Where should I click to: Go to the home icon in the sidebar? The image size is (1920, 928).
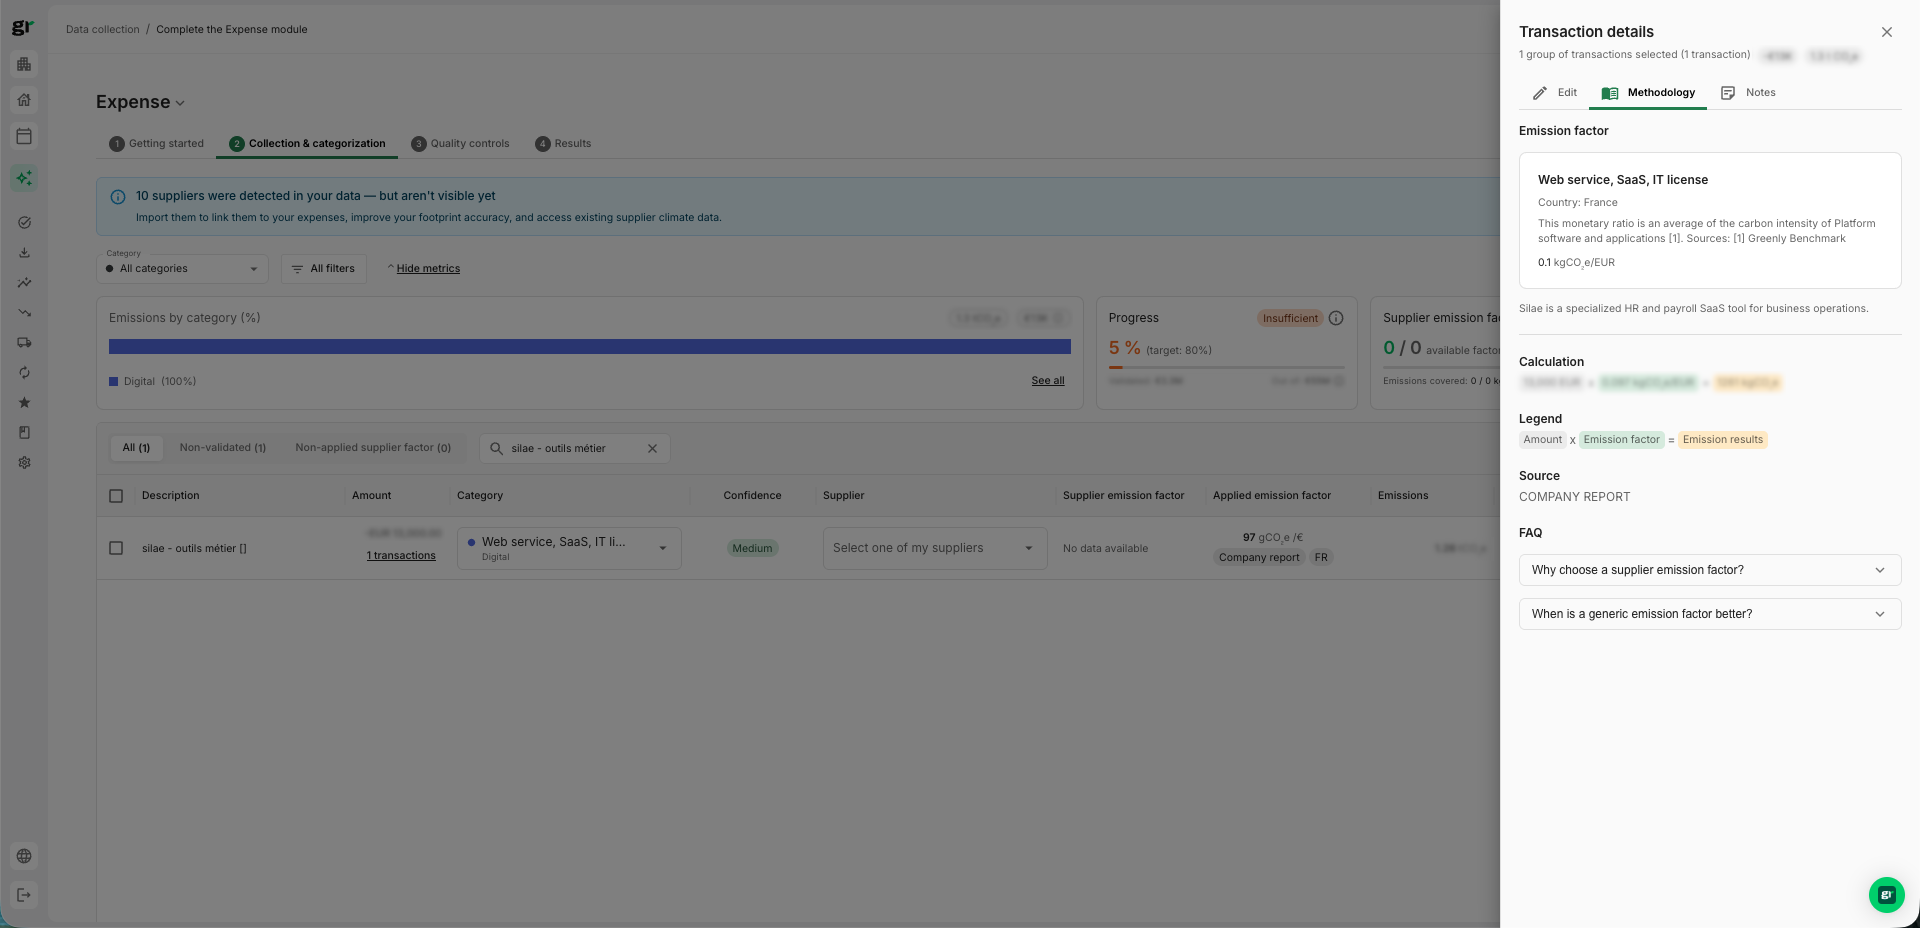[x=24, y=100]
